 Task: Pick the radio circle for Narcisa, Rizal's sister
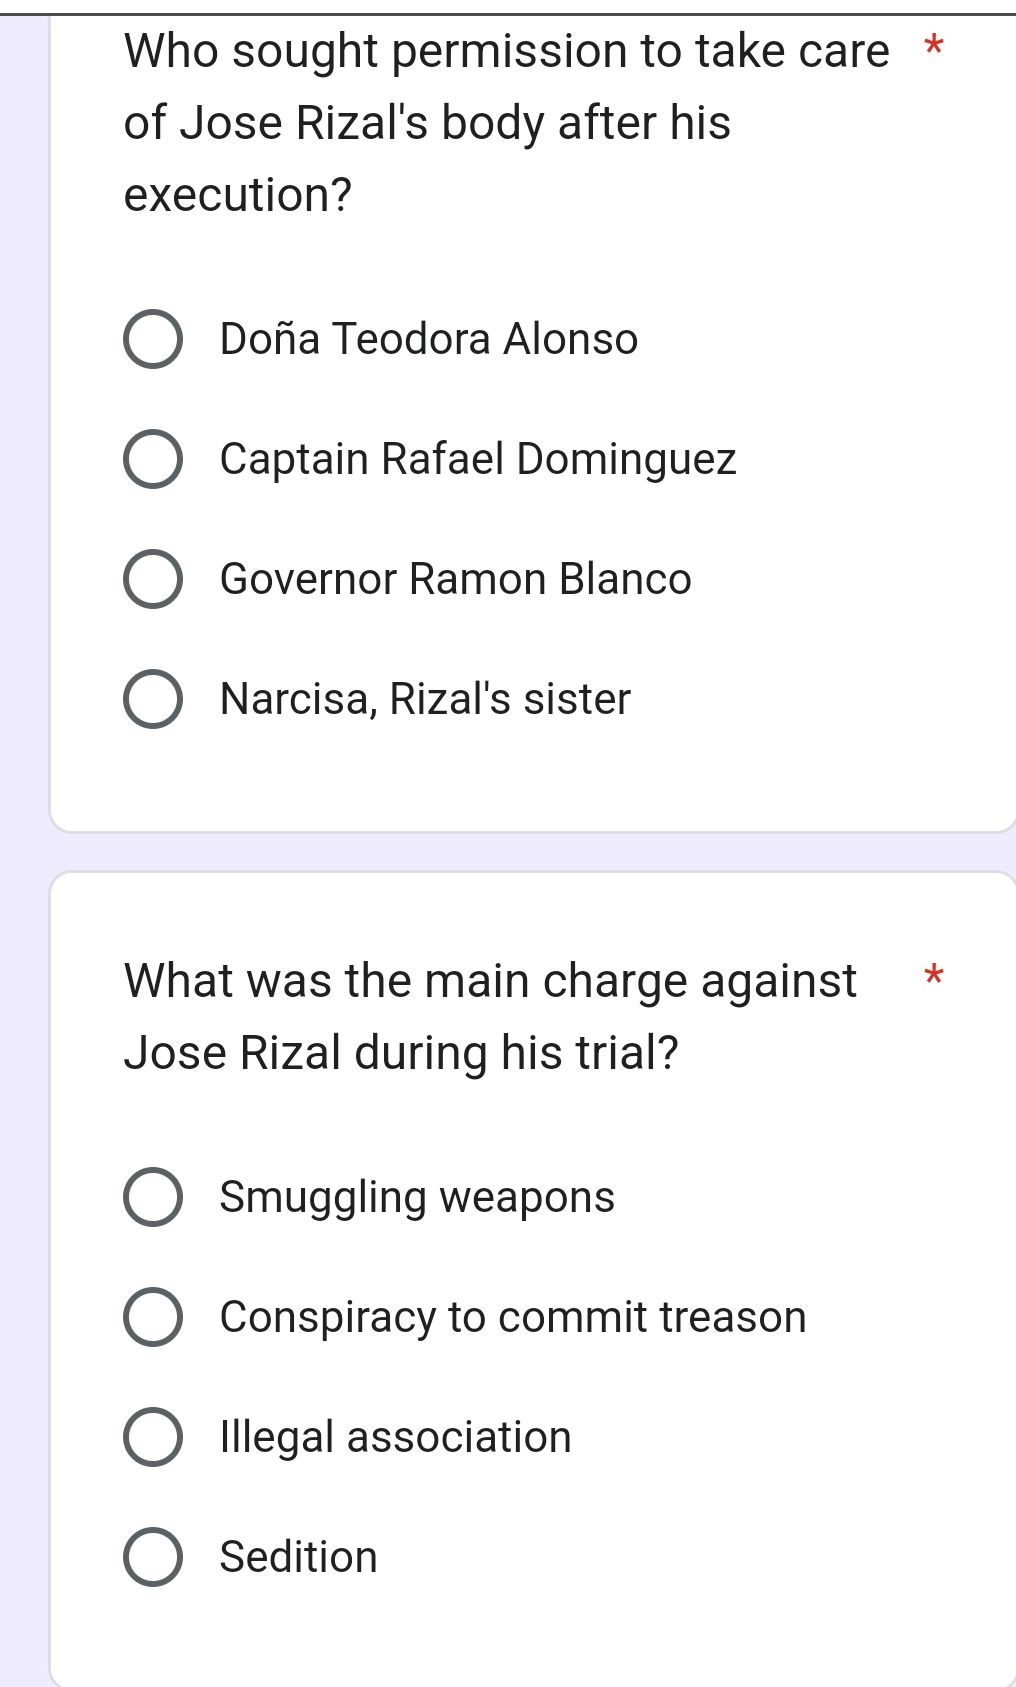click(x=153, y=700)
